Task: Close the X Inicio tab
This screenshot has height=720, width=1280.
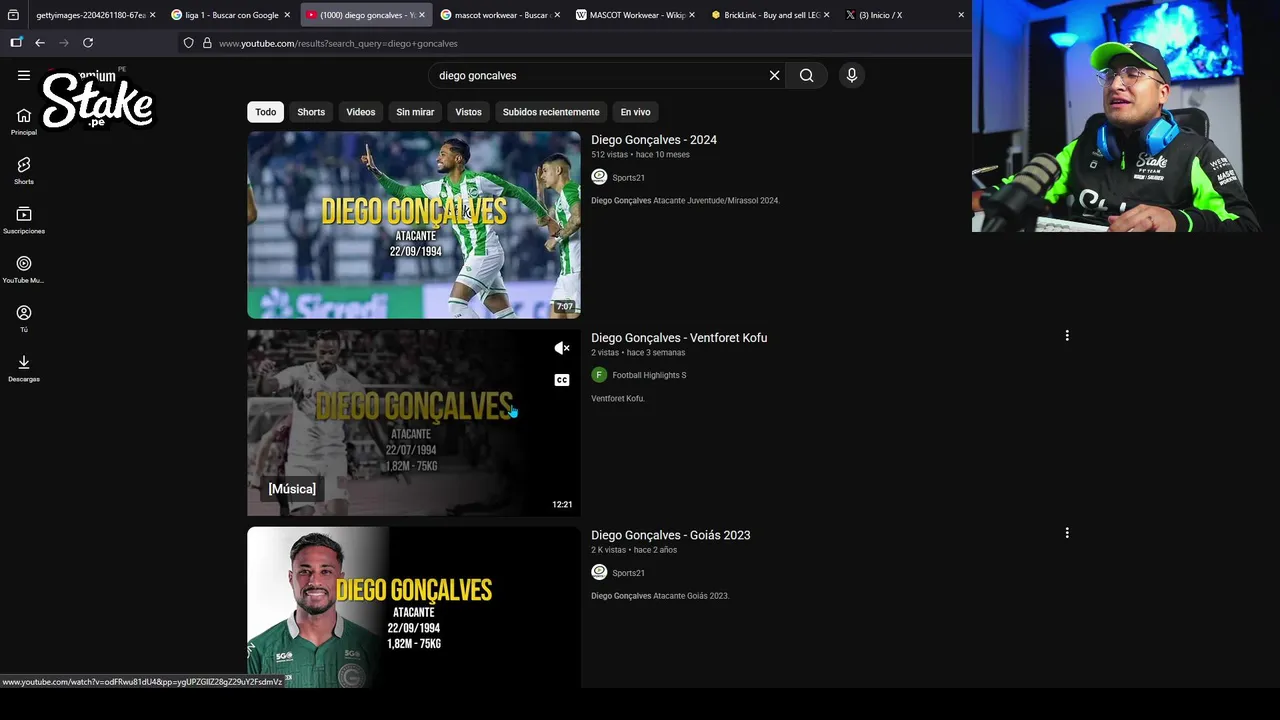Action: (961, 15)
